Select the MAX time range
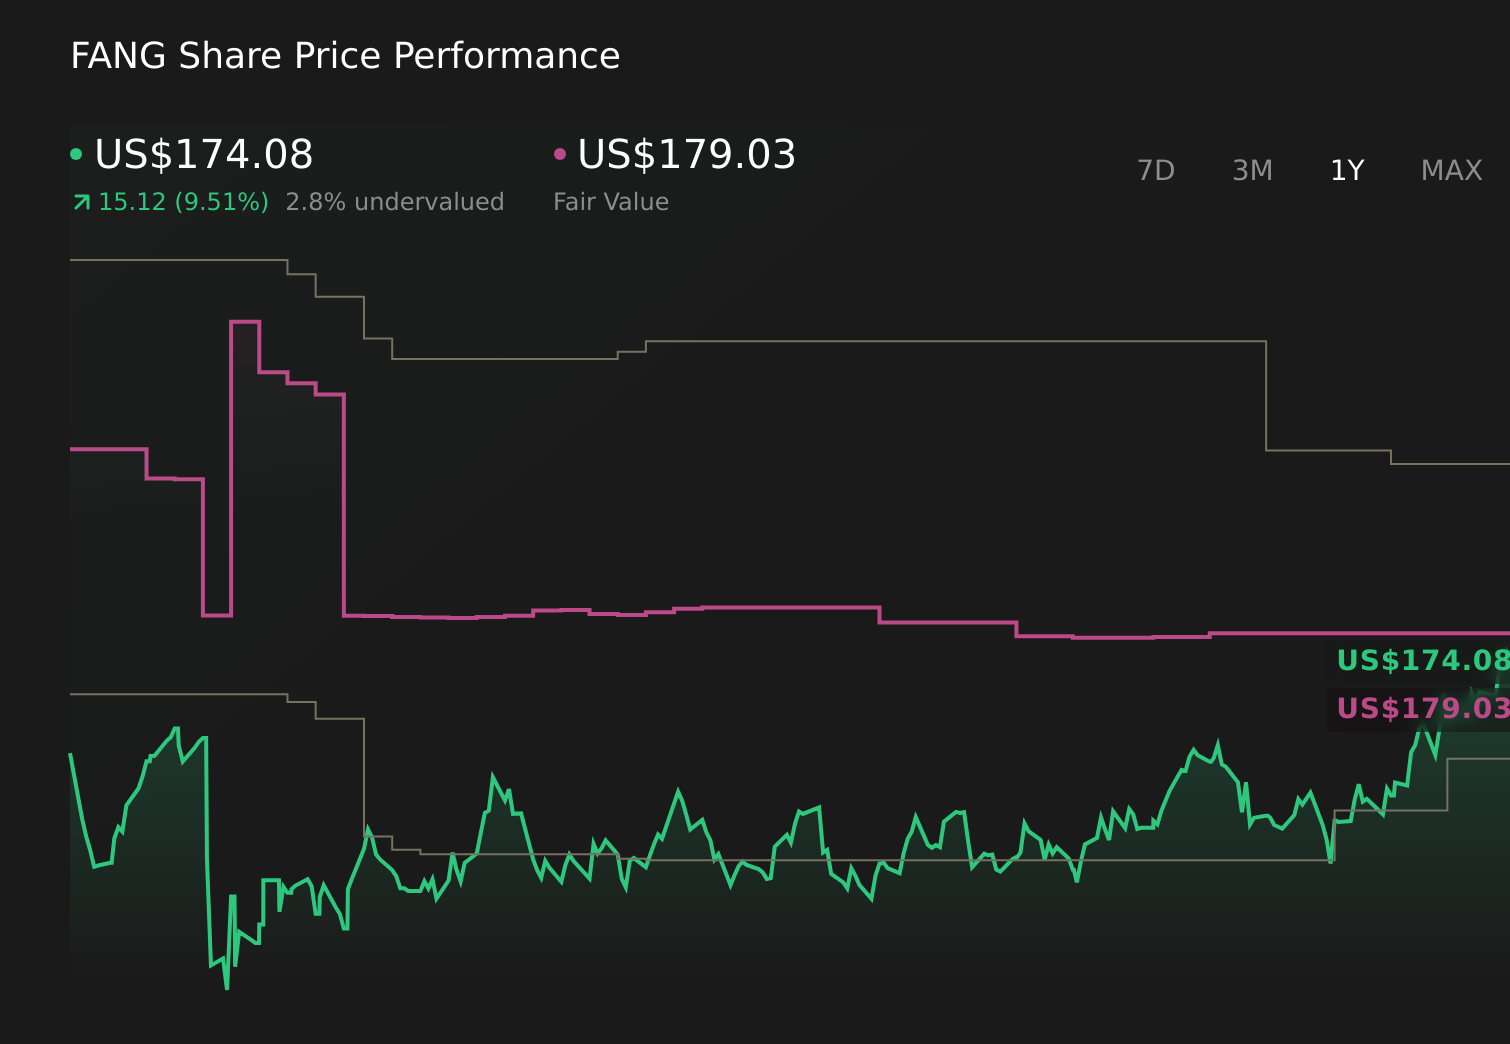 [x=1450, y=170]
